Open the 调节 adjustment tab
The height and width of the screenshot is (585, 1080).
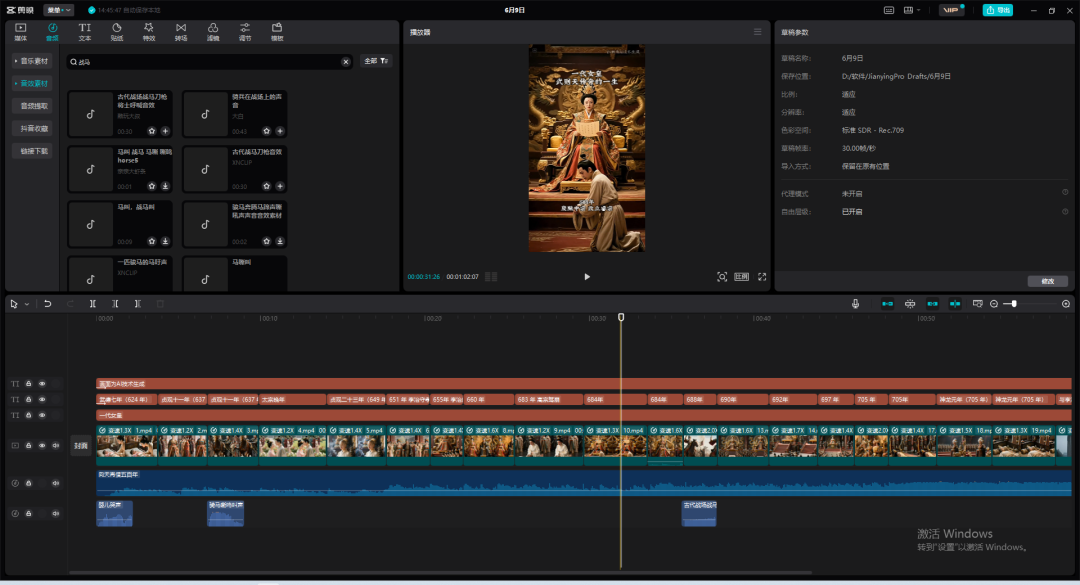[x=245, y=32]
